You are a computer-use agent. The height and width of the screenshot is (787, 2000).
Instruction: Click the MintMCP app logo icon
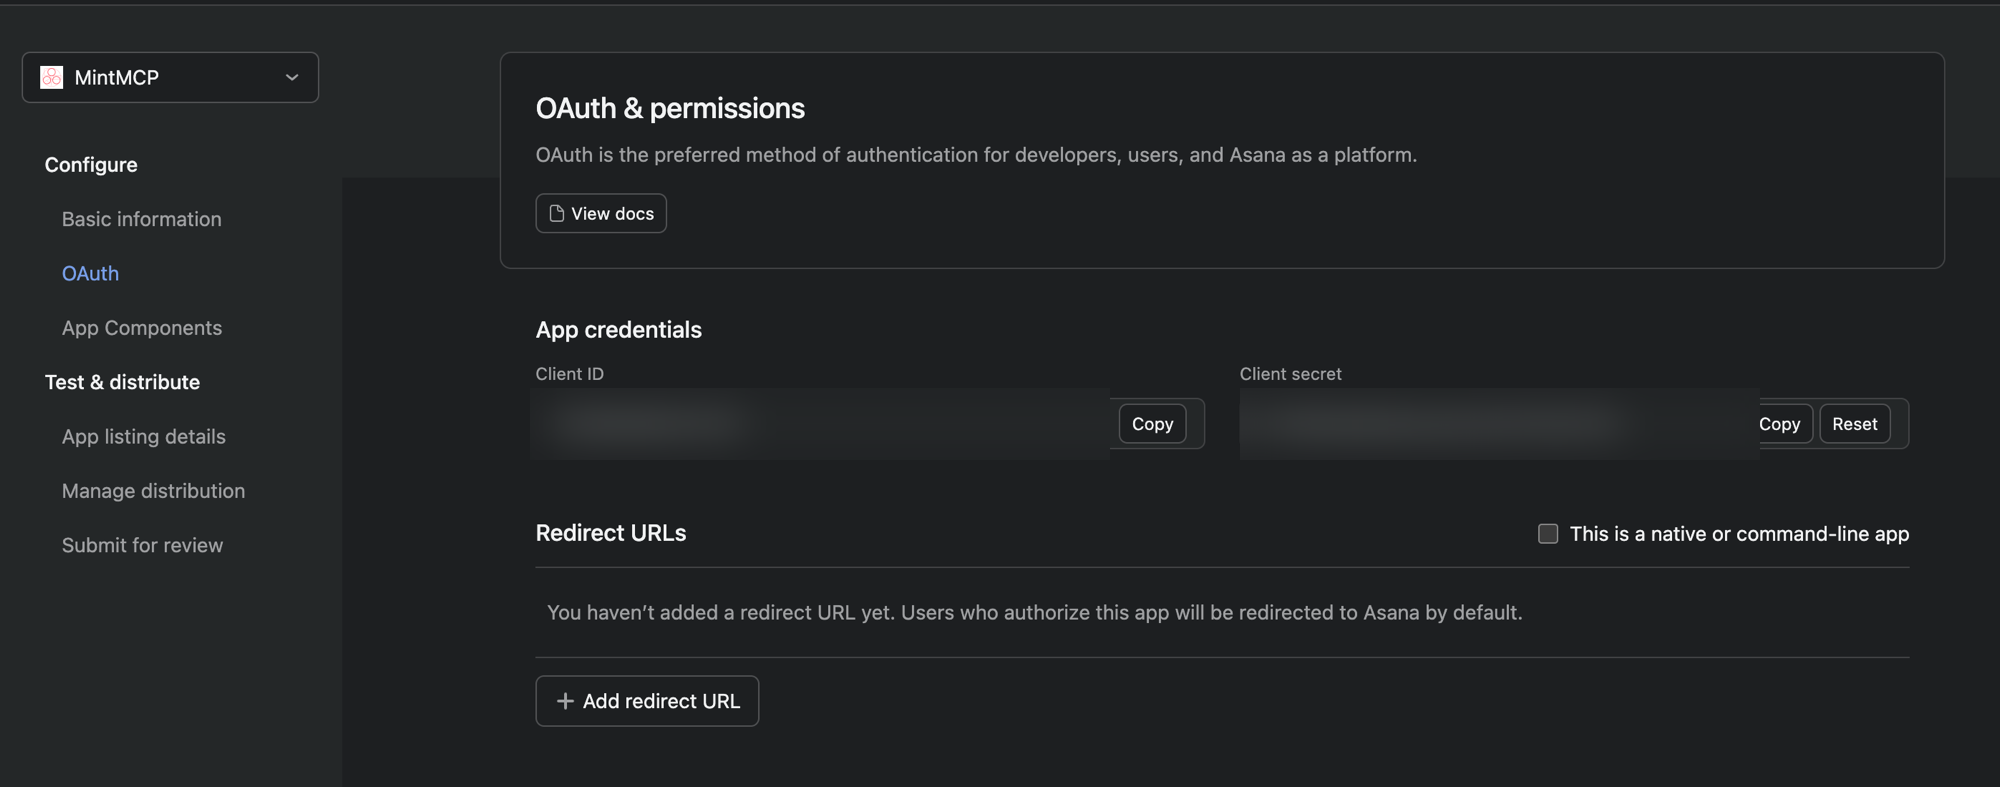pos(51,77)
